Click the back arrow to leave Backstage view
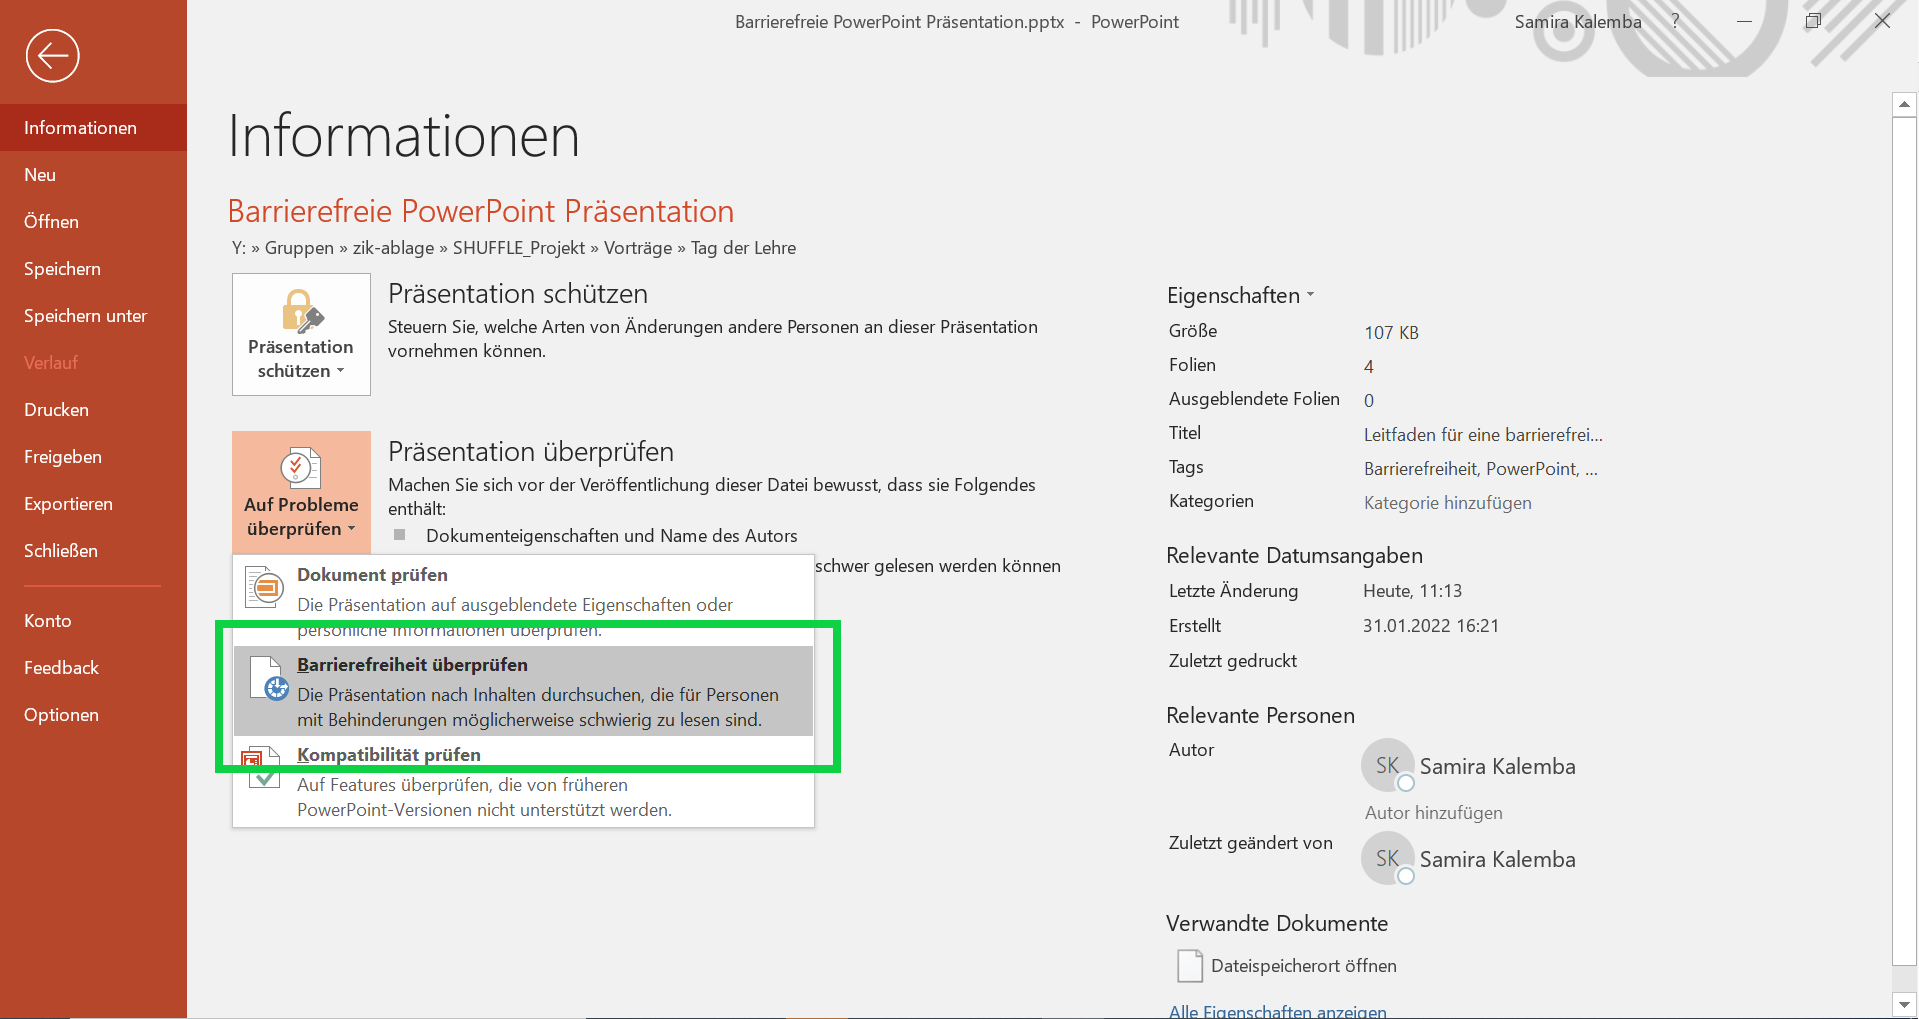 pos(52,56)
